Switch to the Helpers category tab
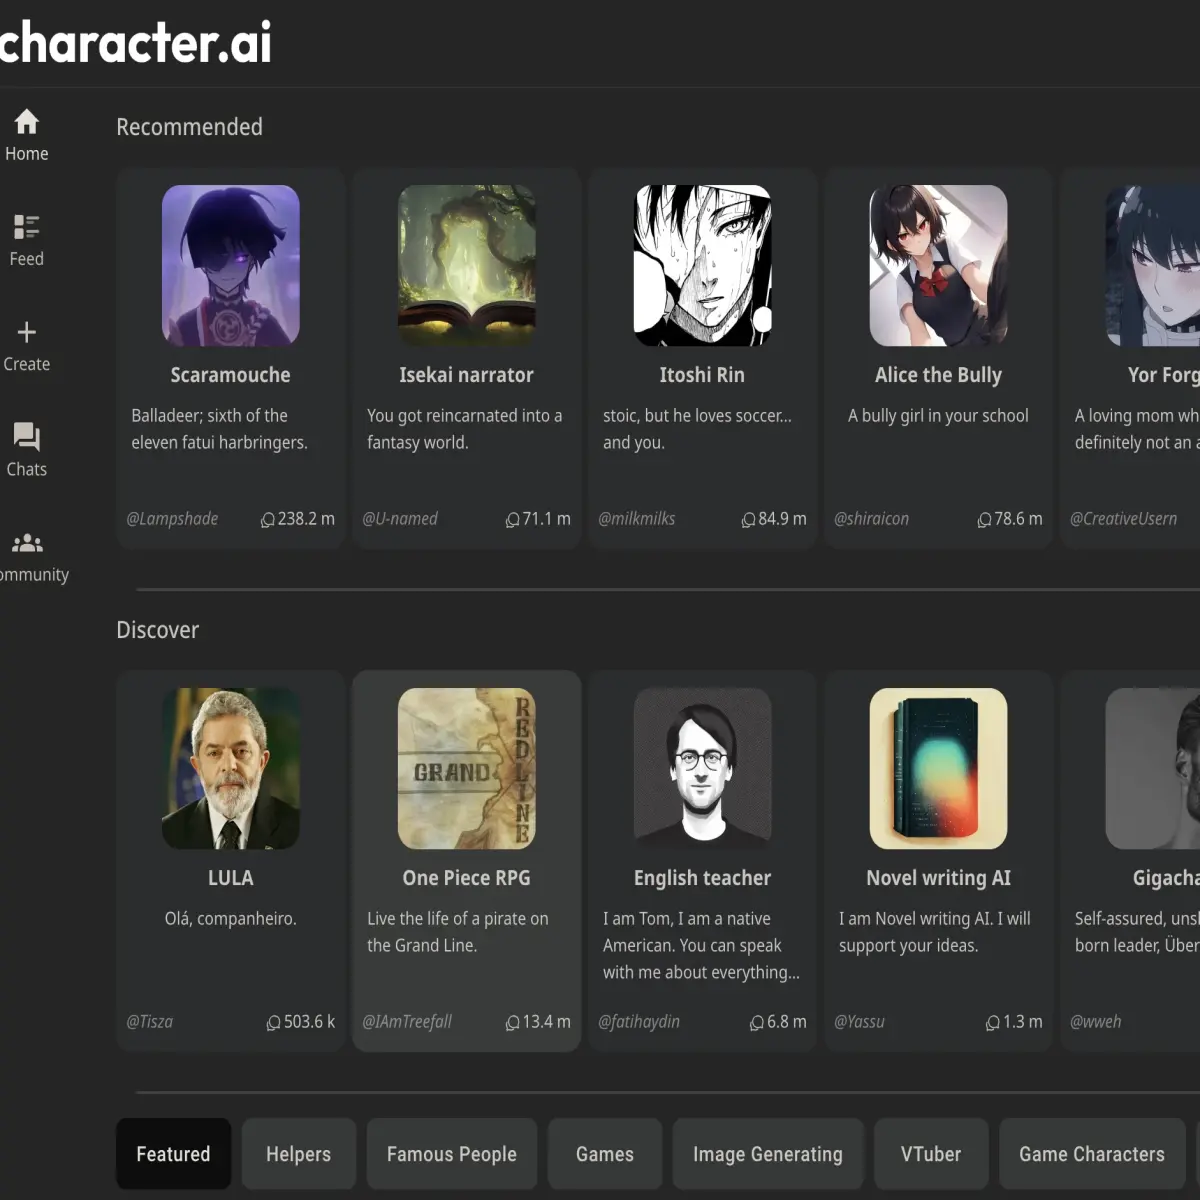This screenshot has height=1200, width=1200. click(x=298, y=1154)
